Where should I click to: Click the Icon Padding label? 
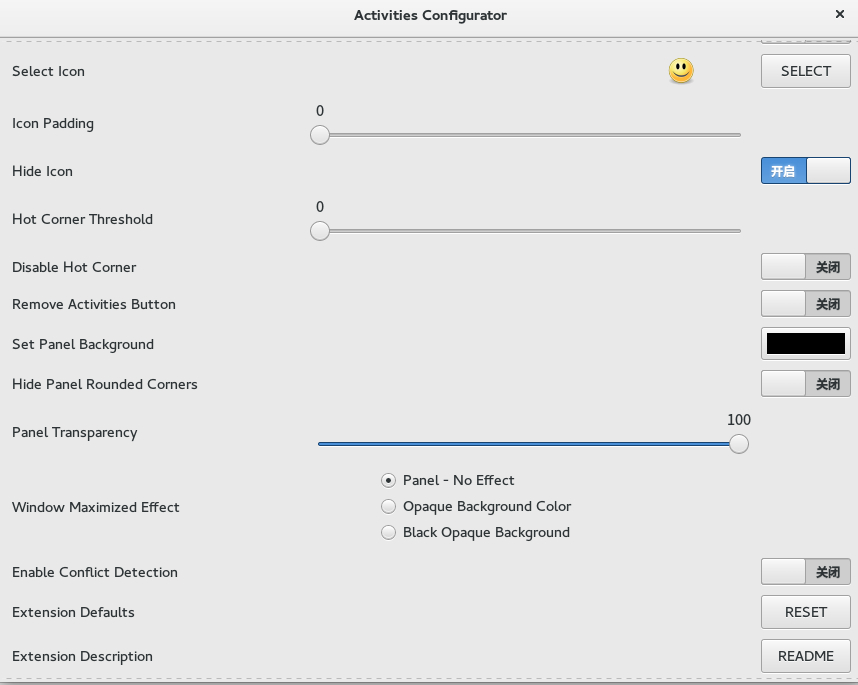(x=53, y=124)
